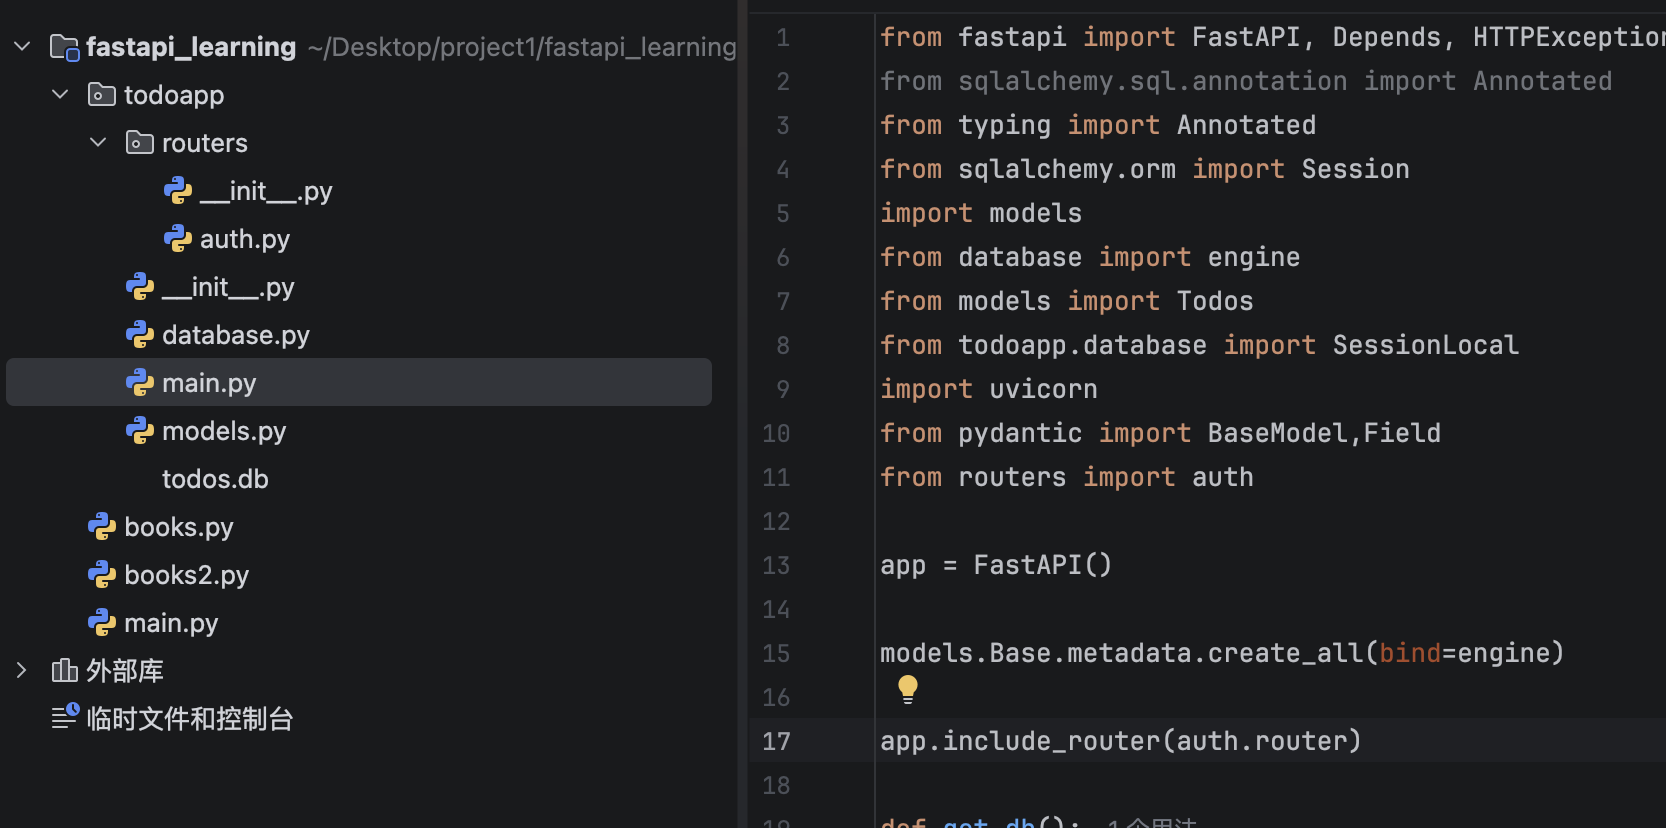1666x828 pixels.
Task: Select 临时文件和控制台 scratches entry
Action: point(190,718)
